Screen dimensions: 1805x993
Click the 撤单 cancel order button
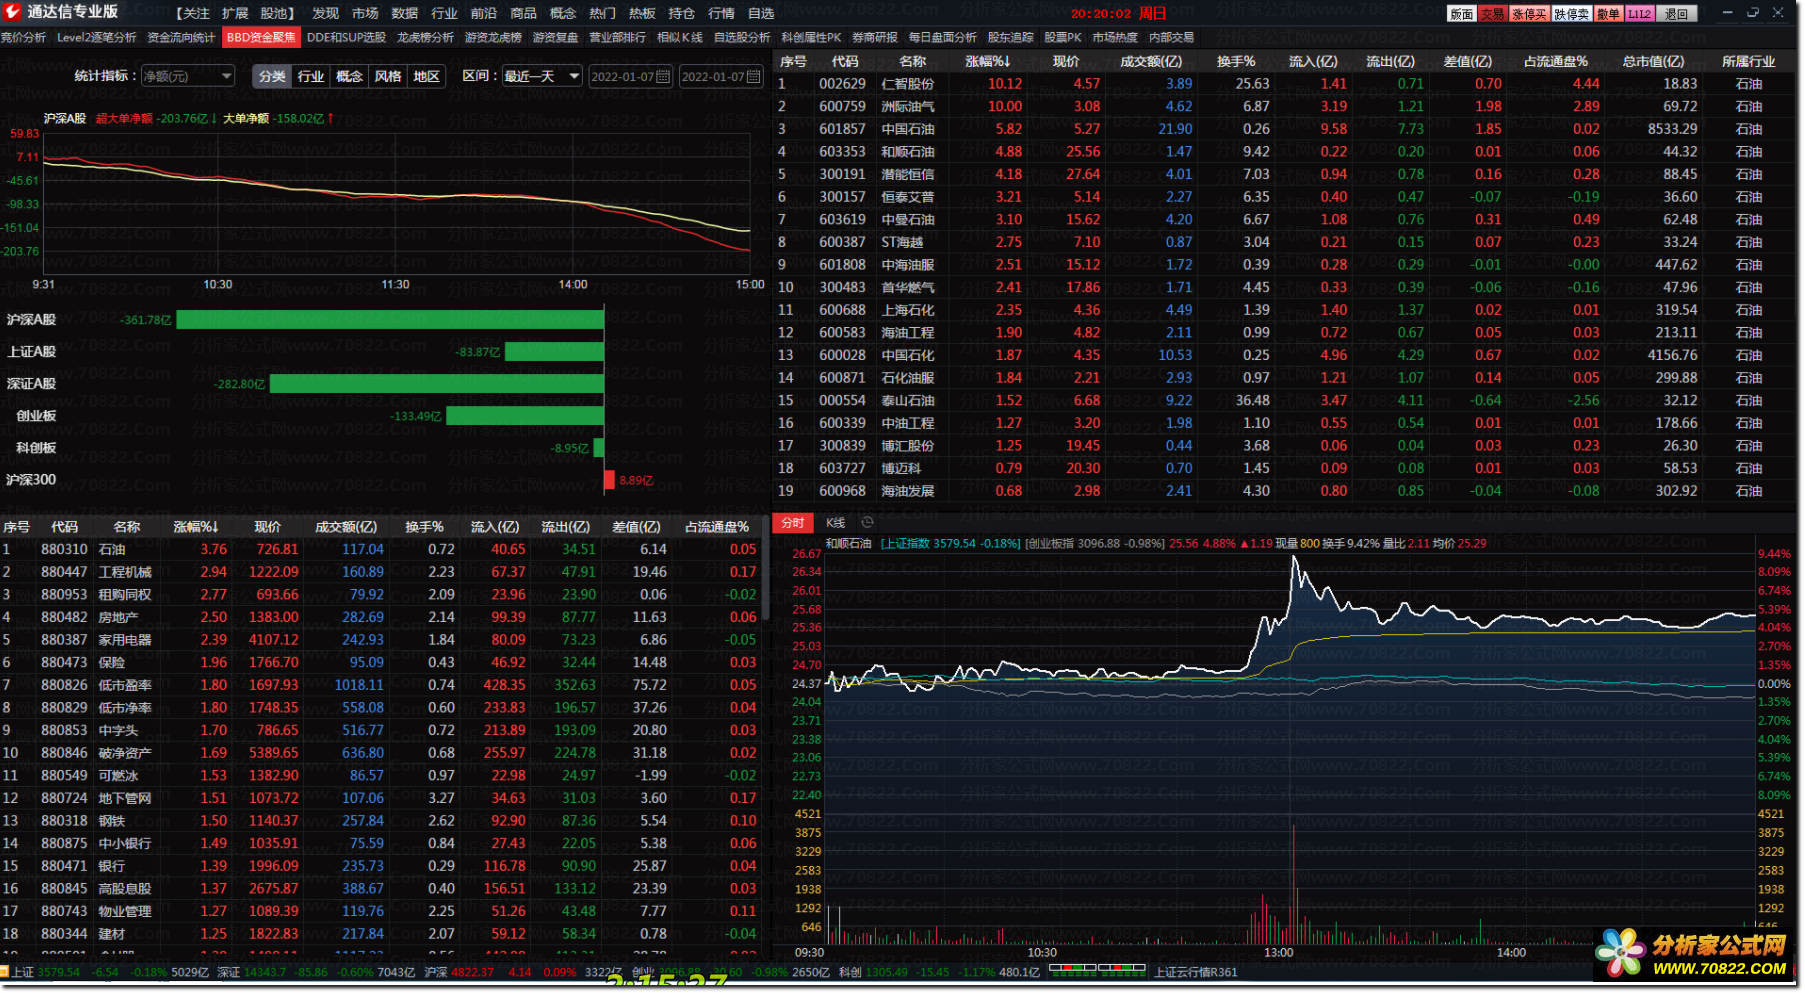pos(1608,14)
